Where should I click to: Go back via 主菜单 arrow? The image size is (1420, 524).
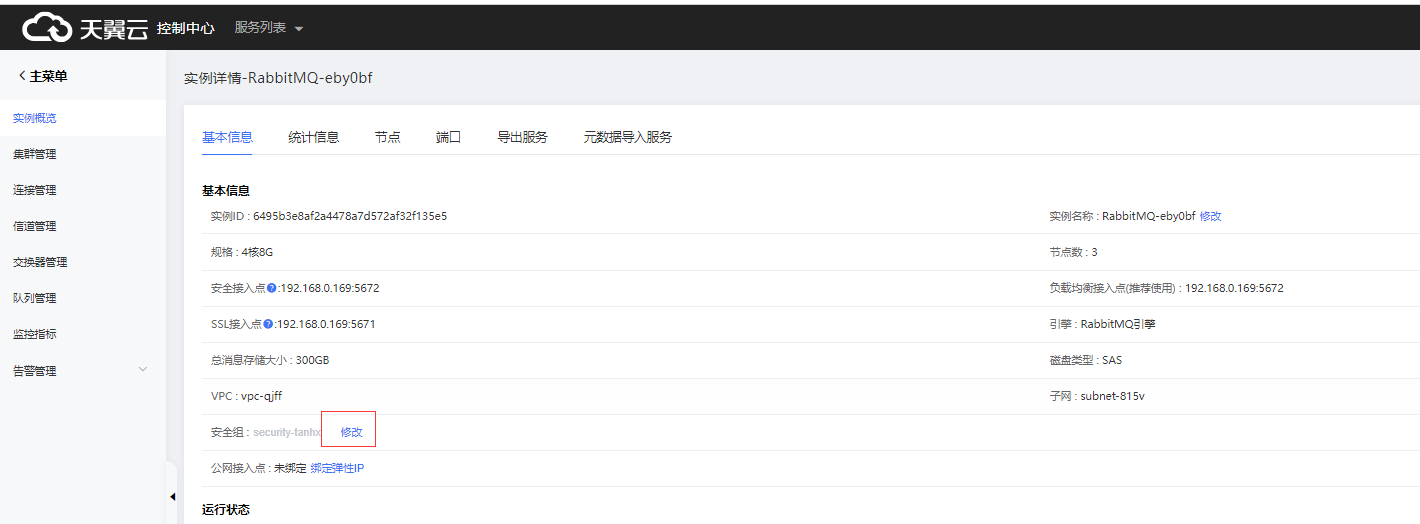pyautogui.click(x=42, y=76)
